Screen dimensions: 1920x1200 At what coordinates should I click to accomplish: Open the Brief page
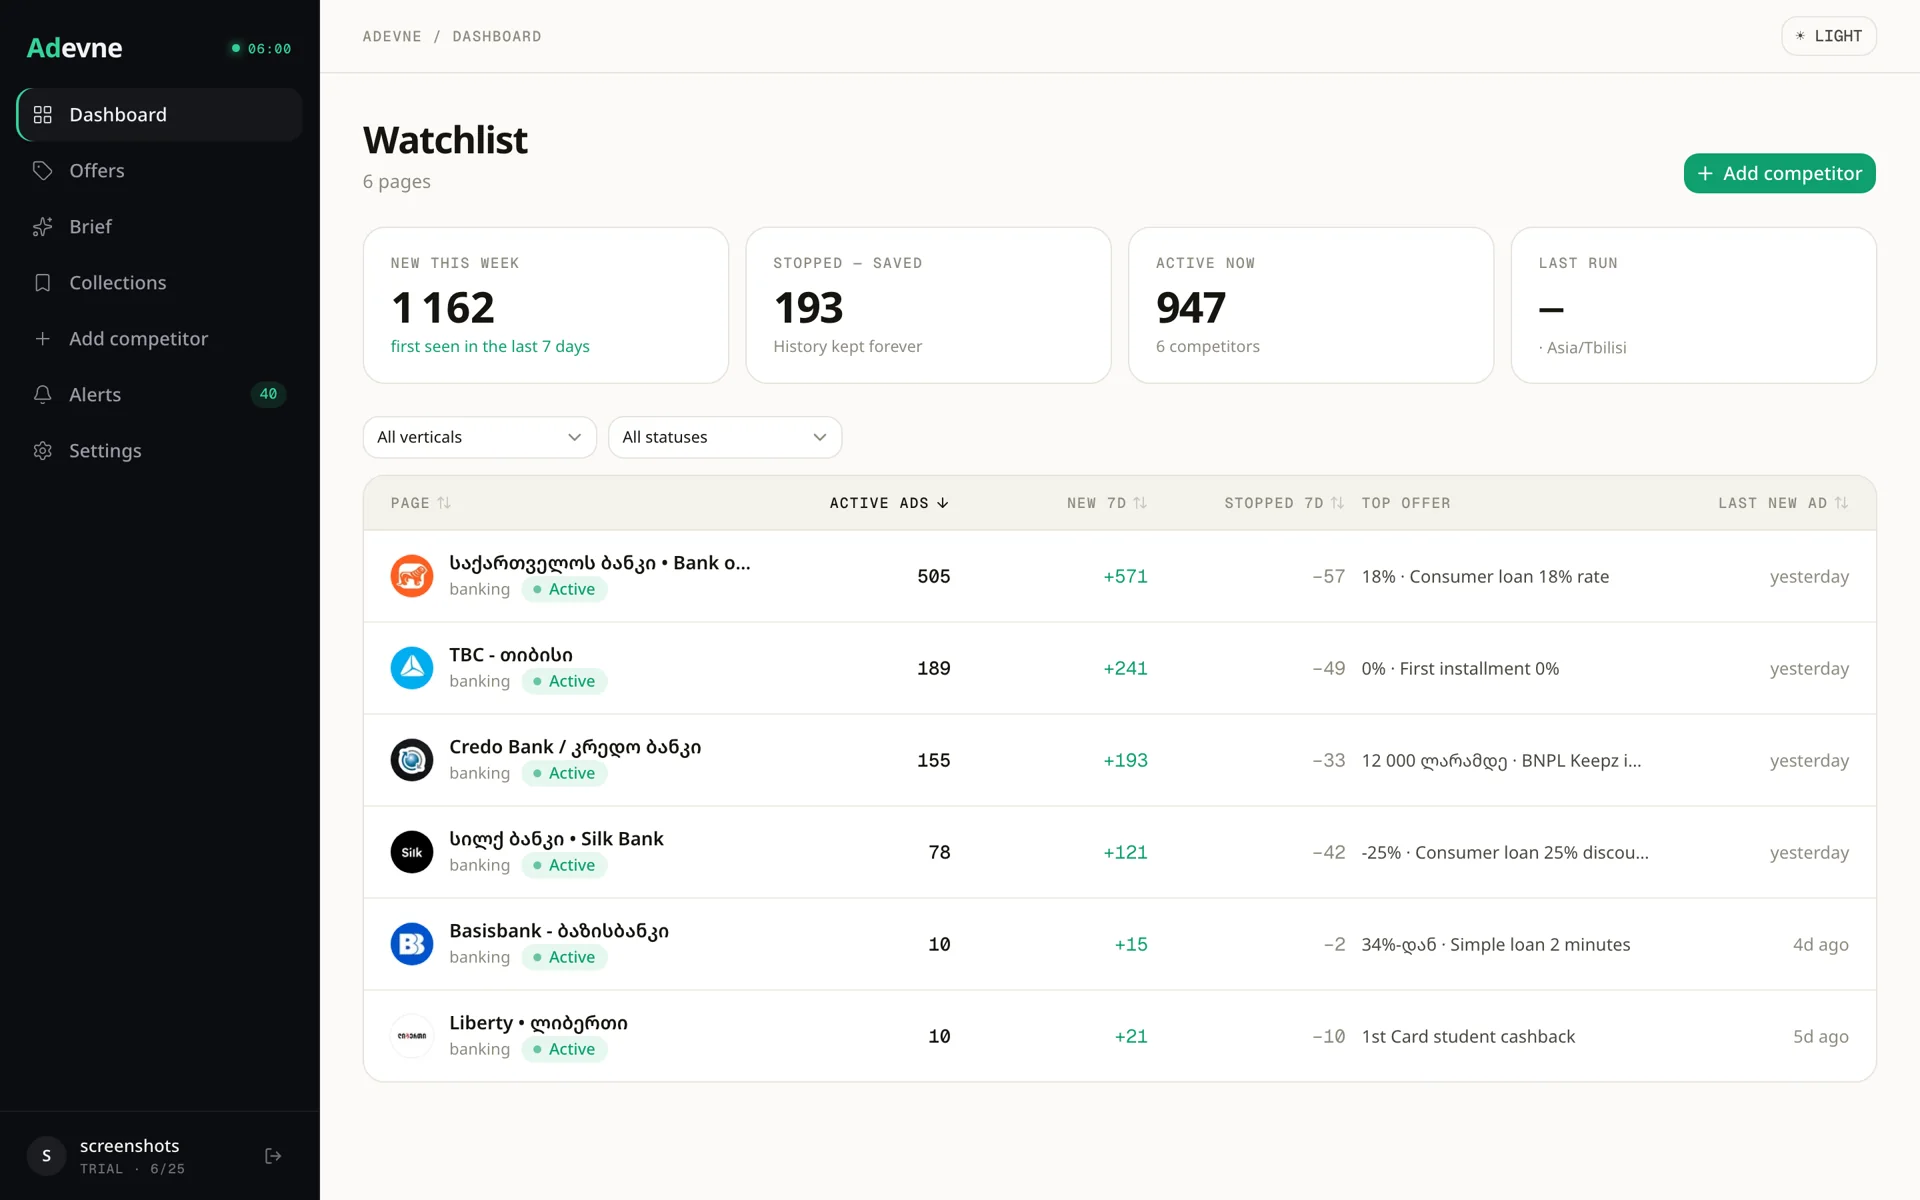click(x=160, y=227)
